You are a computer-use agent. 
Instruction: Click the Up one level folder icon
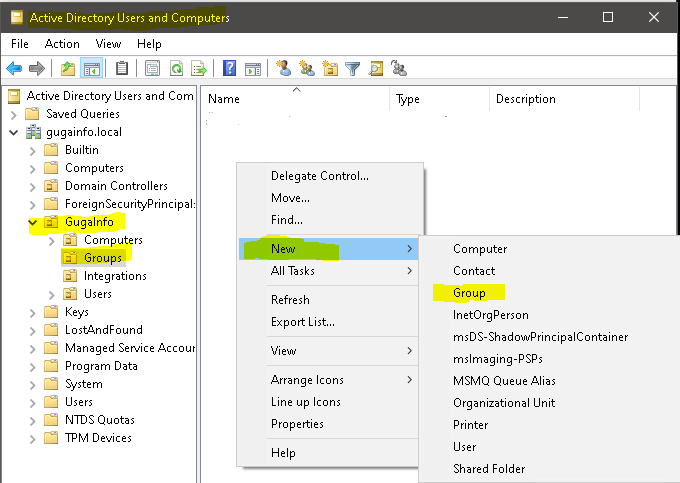pyautogui.click(x=68, y=69)
